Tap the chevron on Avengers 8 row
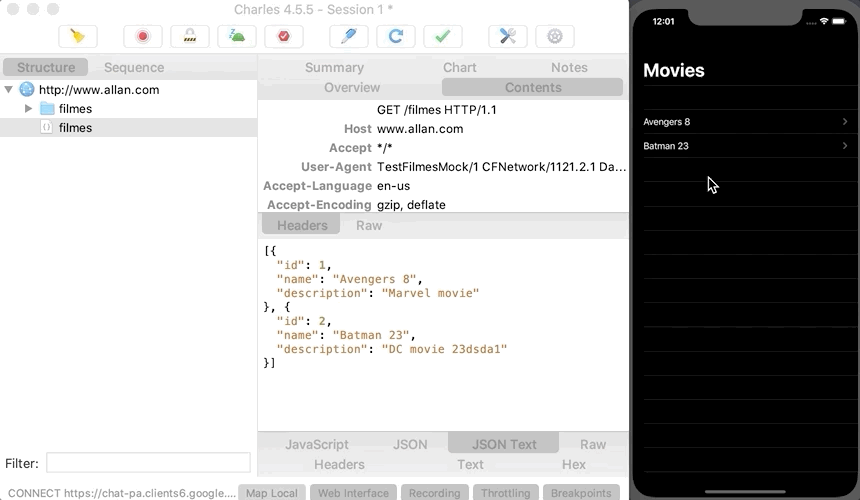 click(x=845, y=122)
